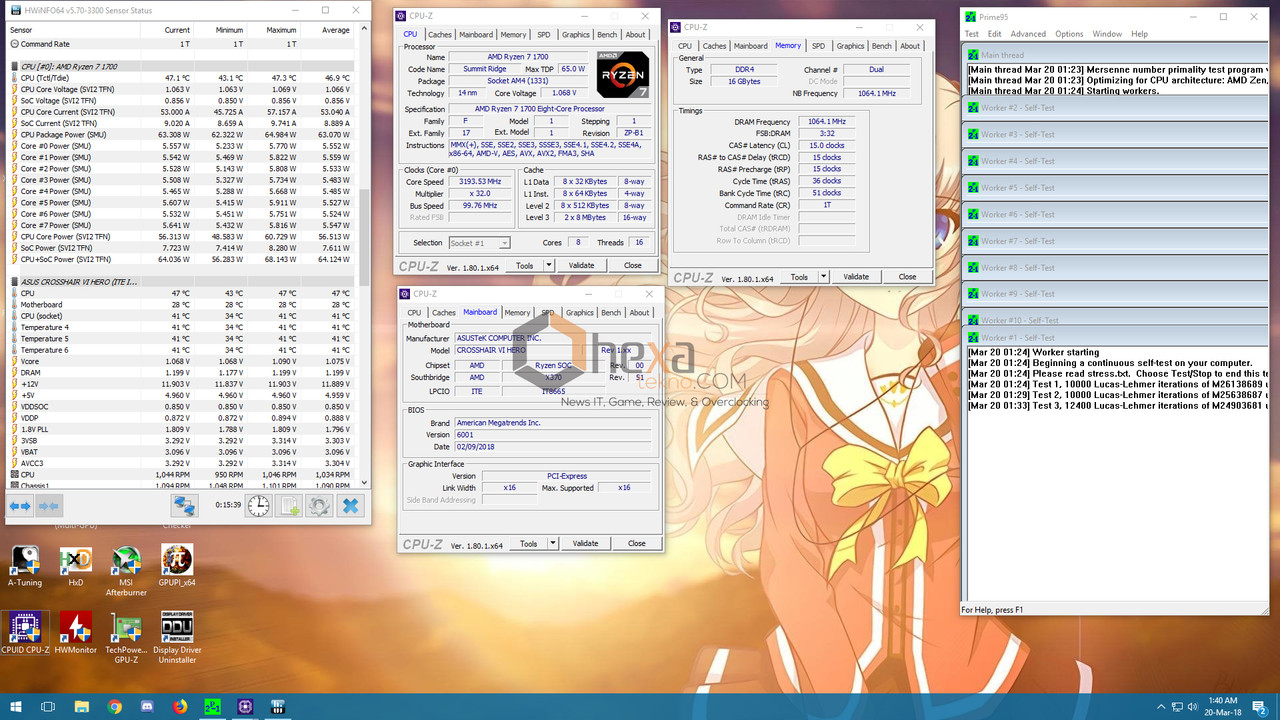Select CPUID CPU-Z desktop shortcut
The width and height of the screenshot is (1280, 720).
point(25,633)
